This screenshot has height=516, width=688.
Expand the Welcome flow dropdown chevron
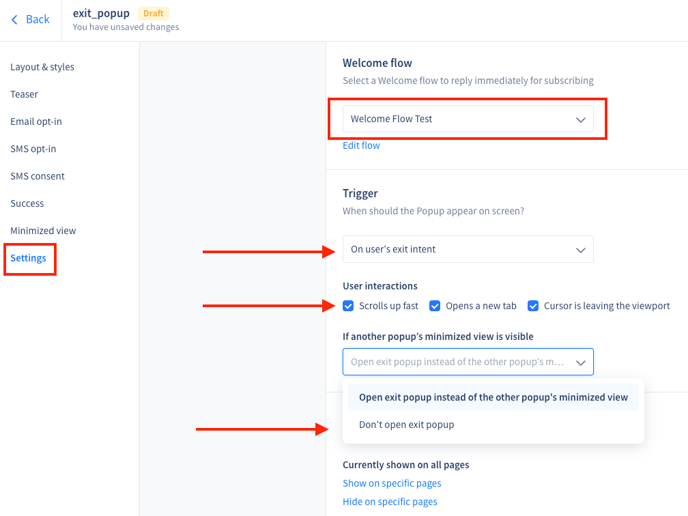[580, 120]
